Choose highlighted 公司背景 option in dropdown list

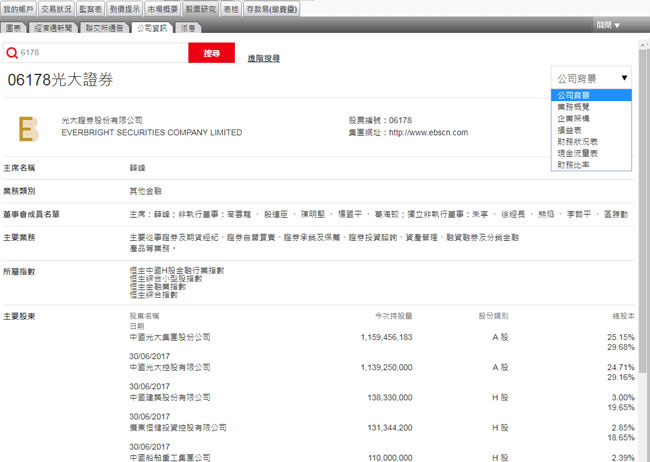(591, 95)
